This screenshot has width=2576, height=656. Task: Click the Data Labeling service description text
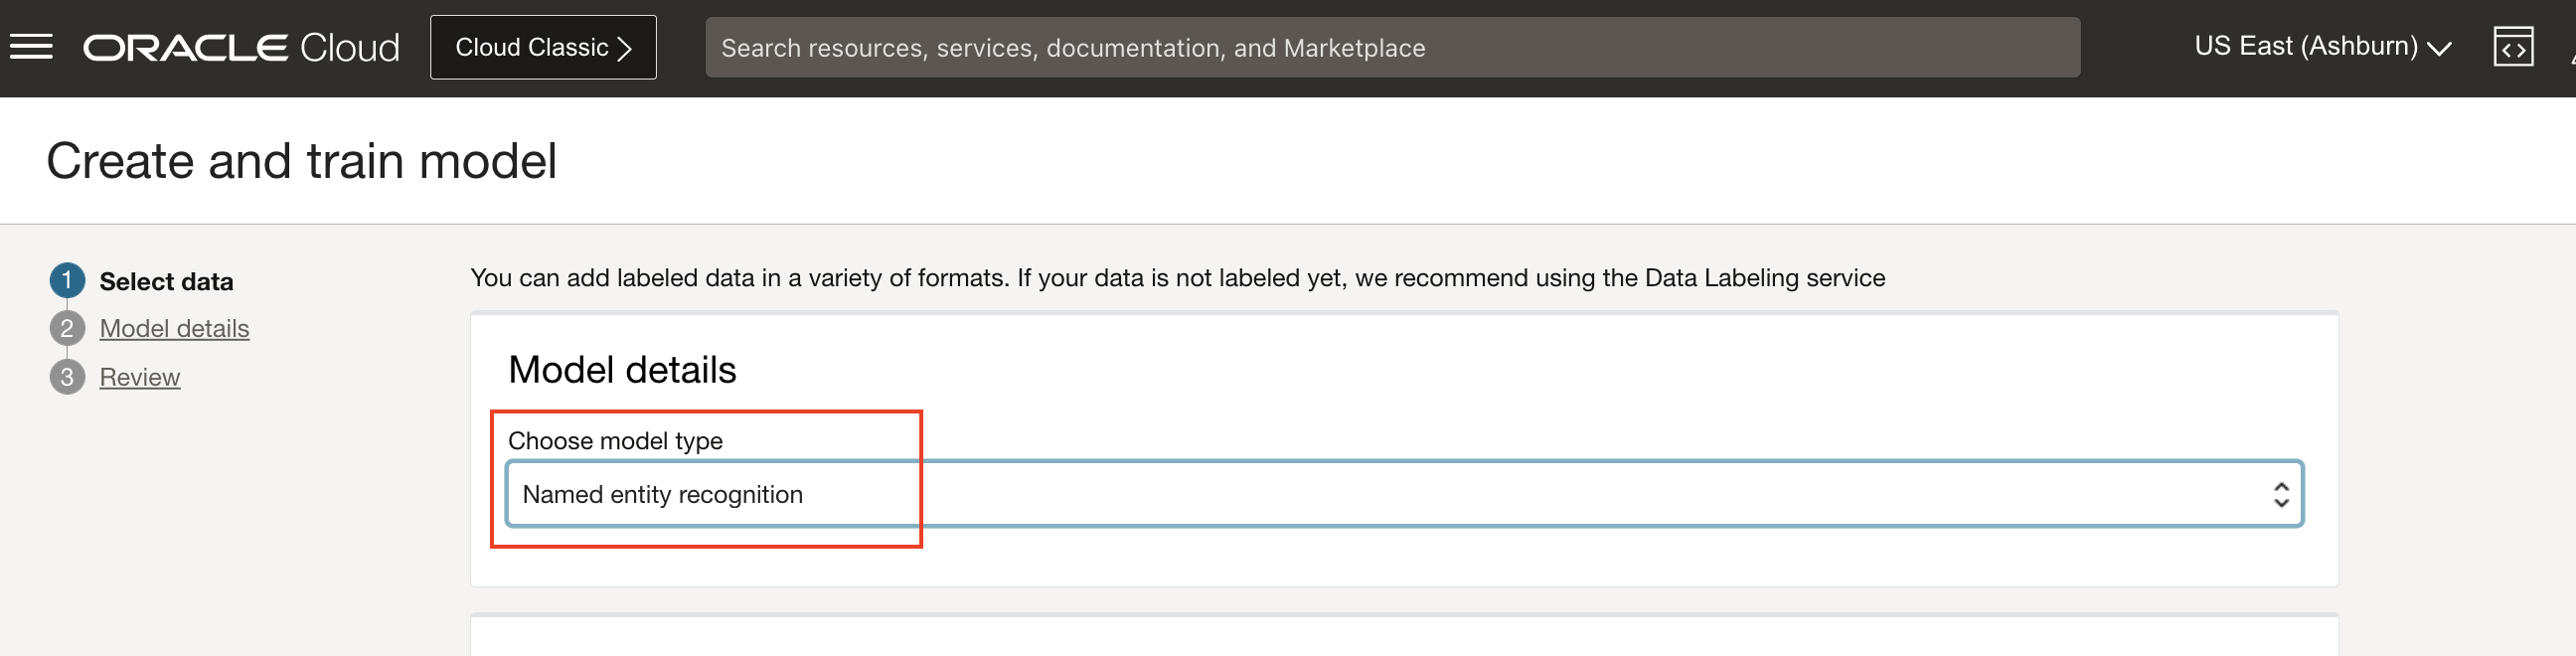tap(1177, 278)
